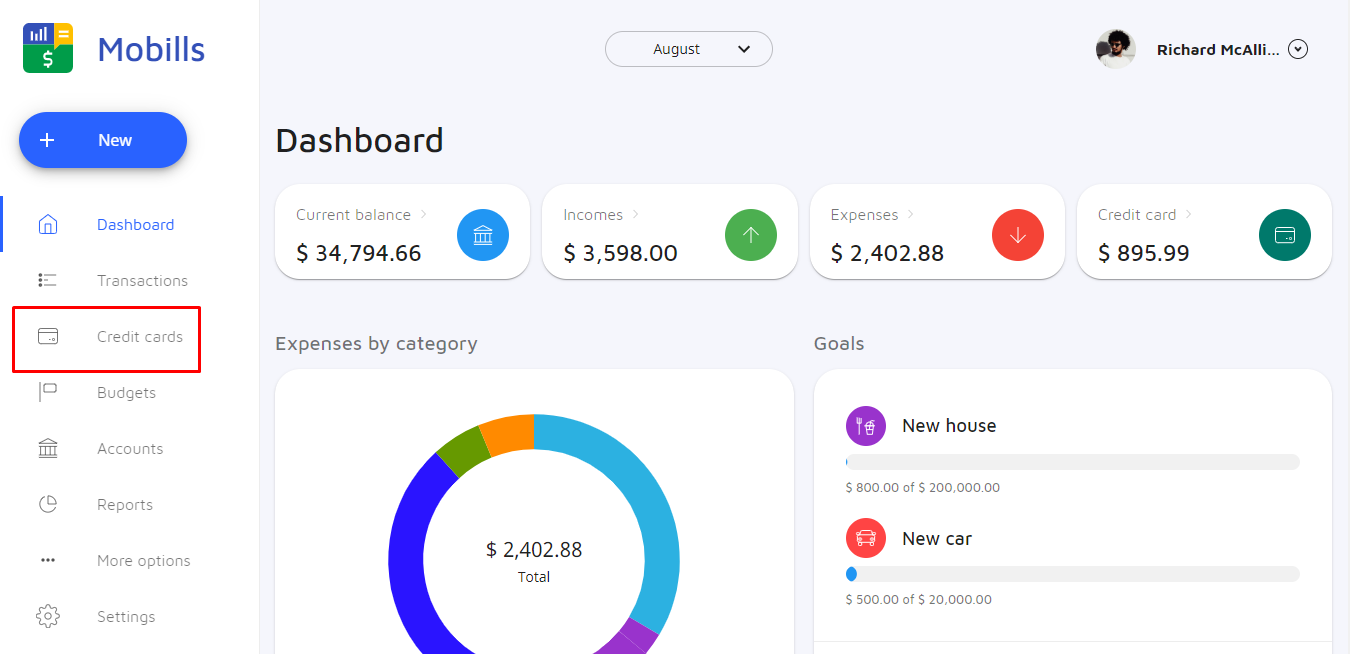Click the Dashboard page heading

coord(359,141)
